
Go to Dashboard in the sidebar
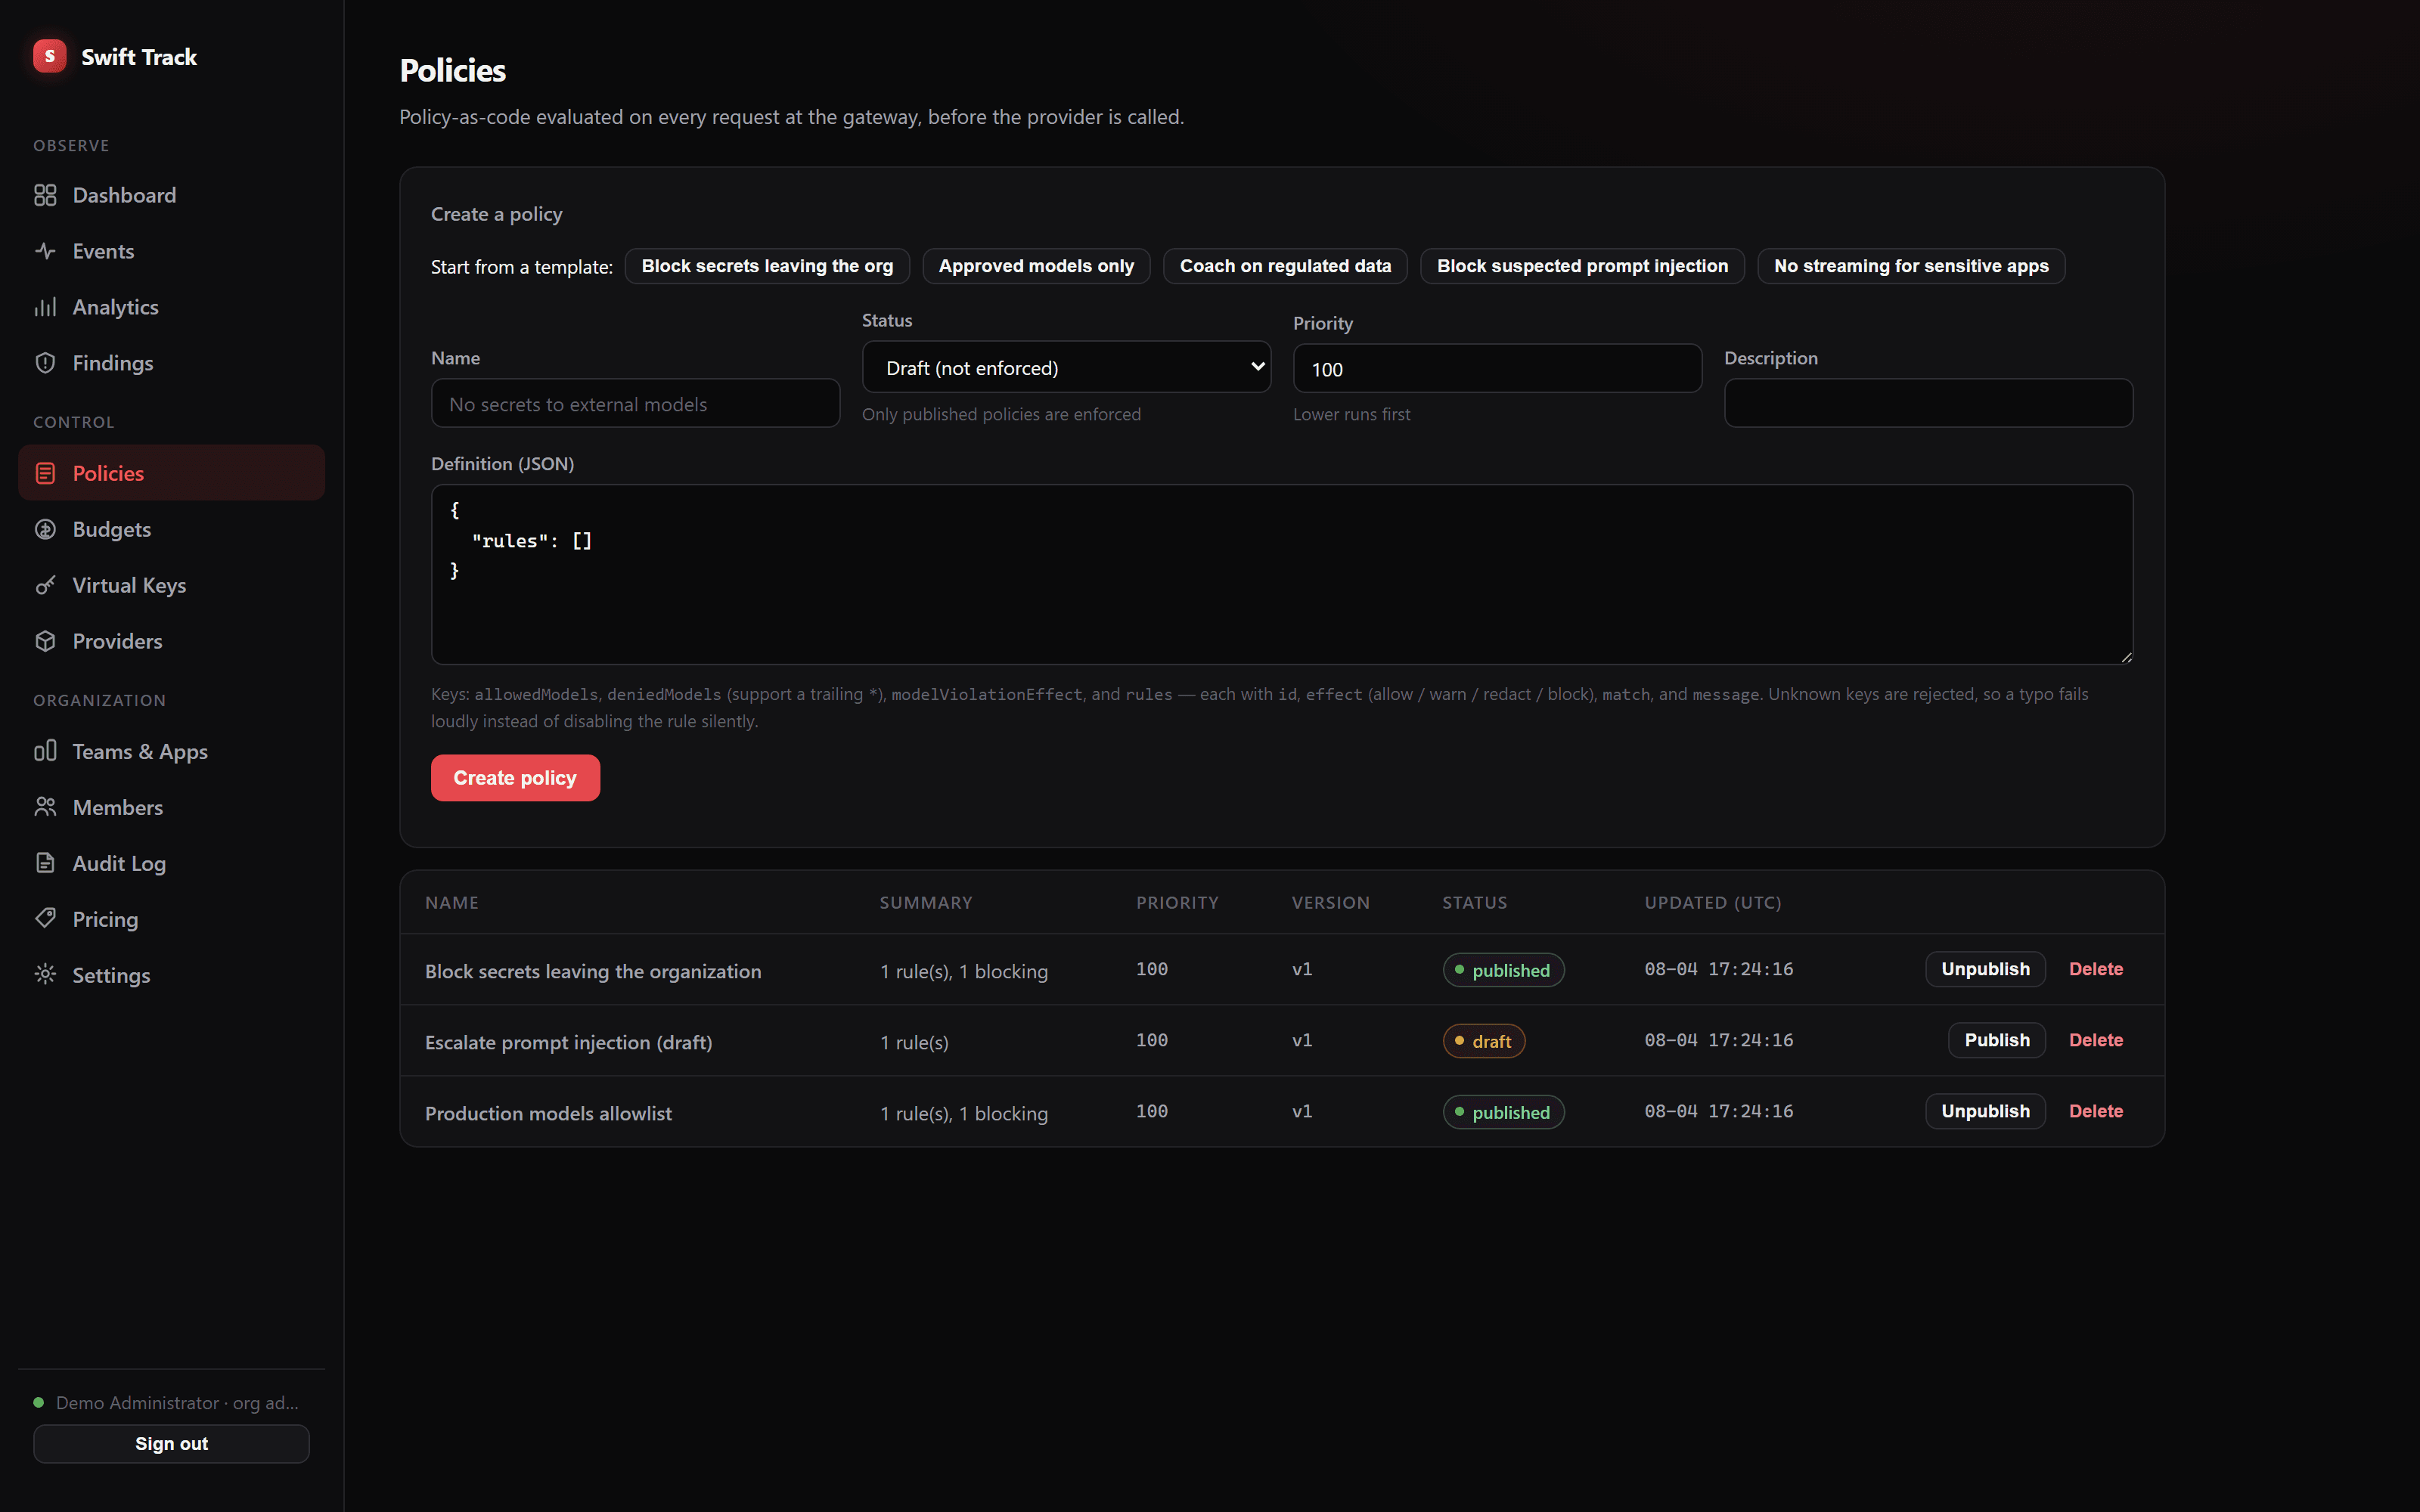pos(171,195)
